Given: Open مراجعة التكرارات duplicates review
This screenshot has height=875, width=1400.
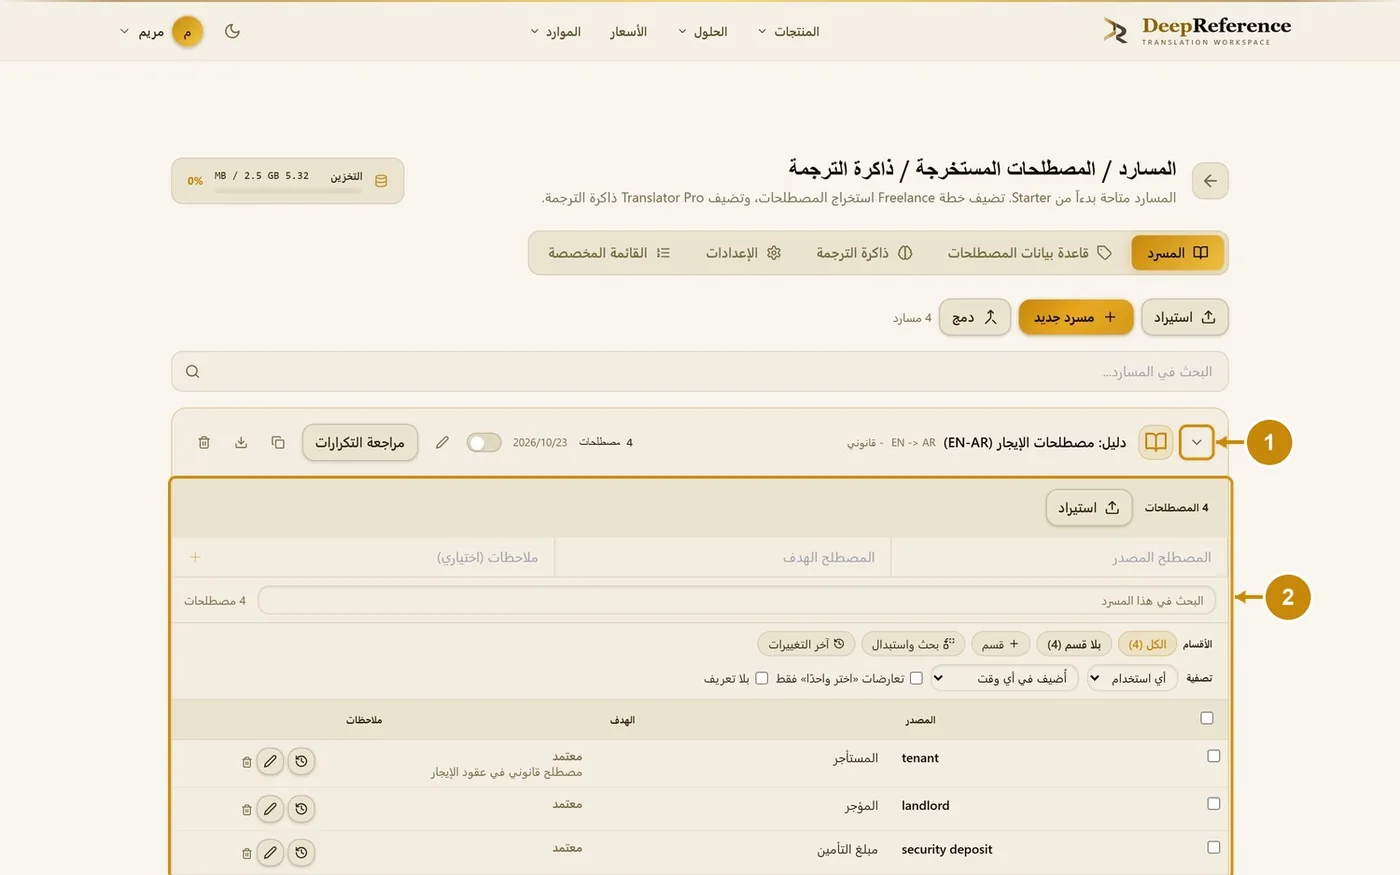Looking at the screenshot, I should [360, 442].
